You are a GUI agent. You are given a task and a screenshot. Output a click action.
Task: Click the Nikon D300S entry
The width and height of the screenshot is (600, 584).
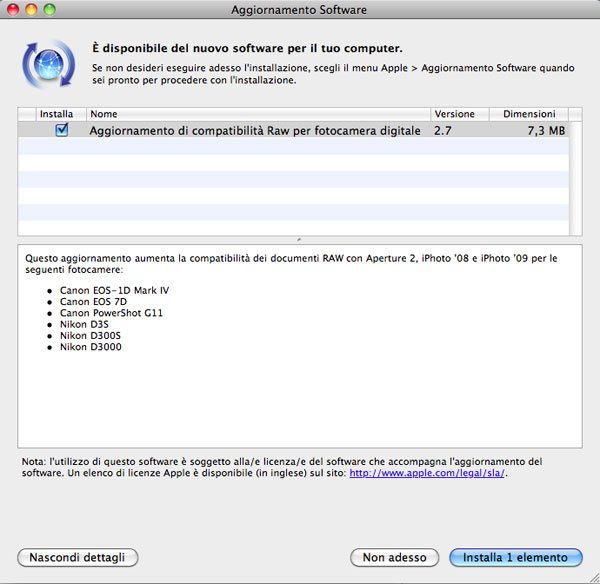pos(90,336)
